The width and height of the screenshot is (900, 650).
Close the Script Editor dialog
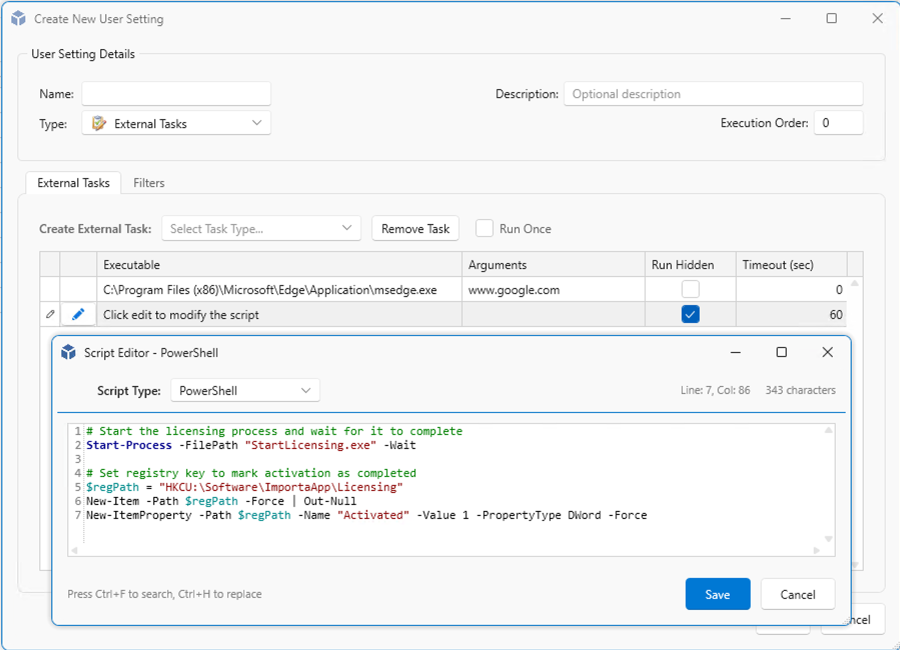click(827, 352)
